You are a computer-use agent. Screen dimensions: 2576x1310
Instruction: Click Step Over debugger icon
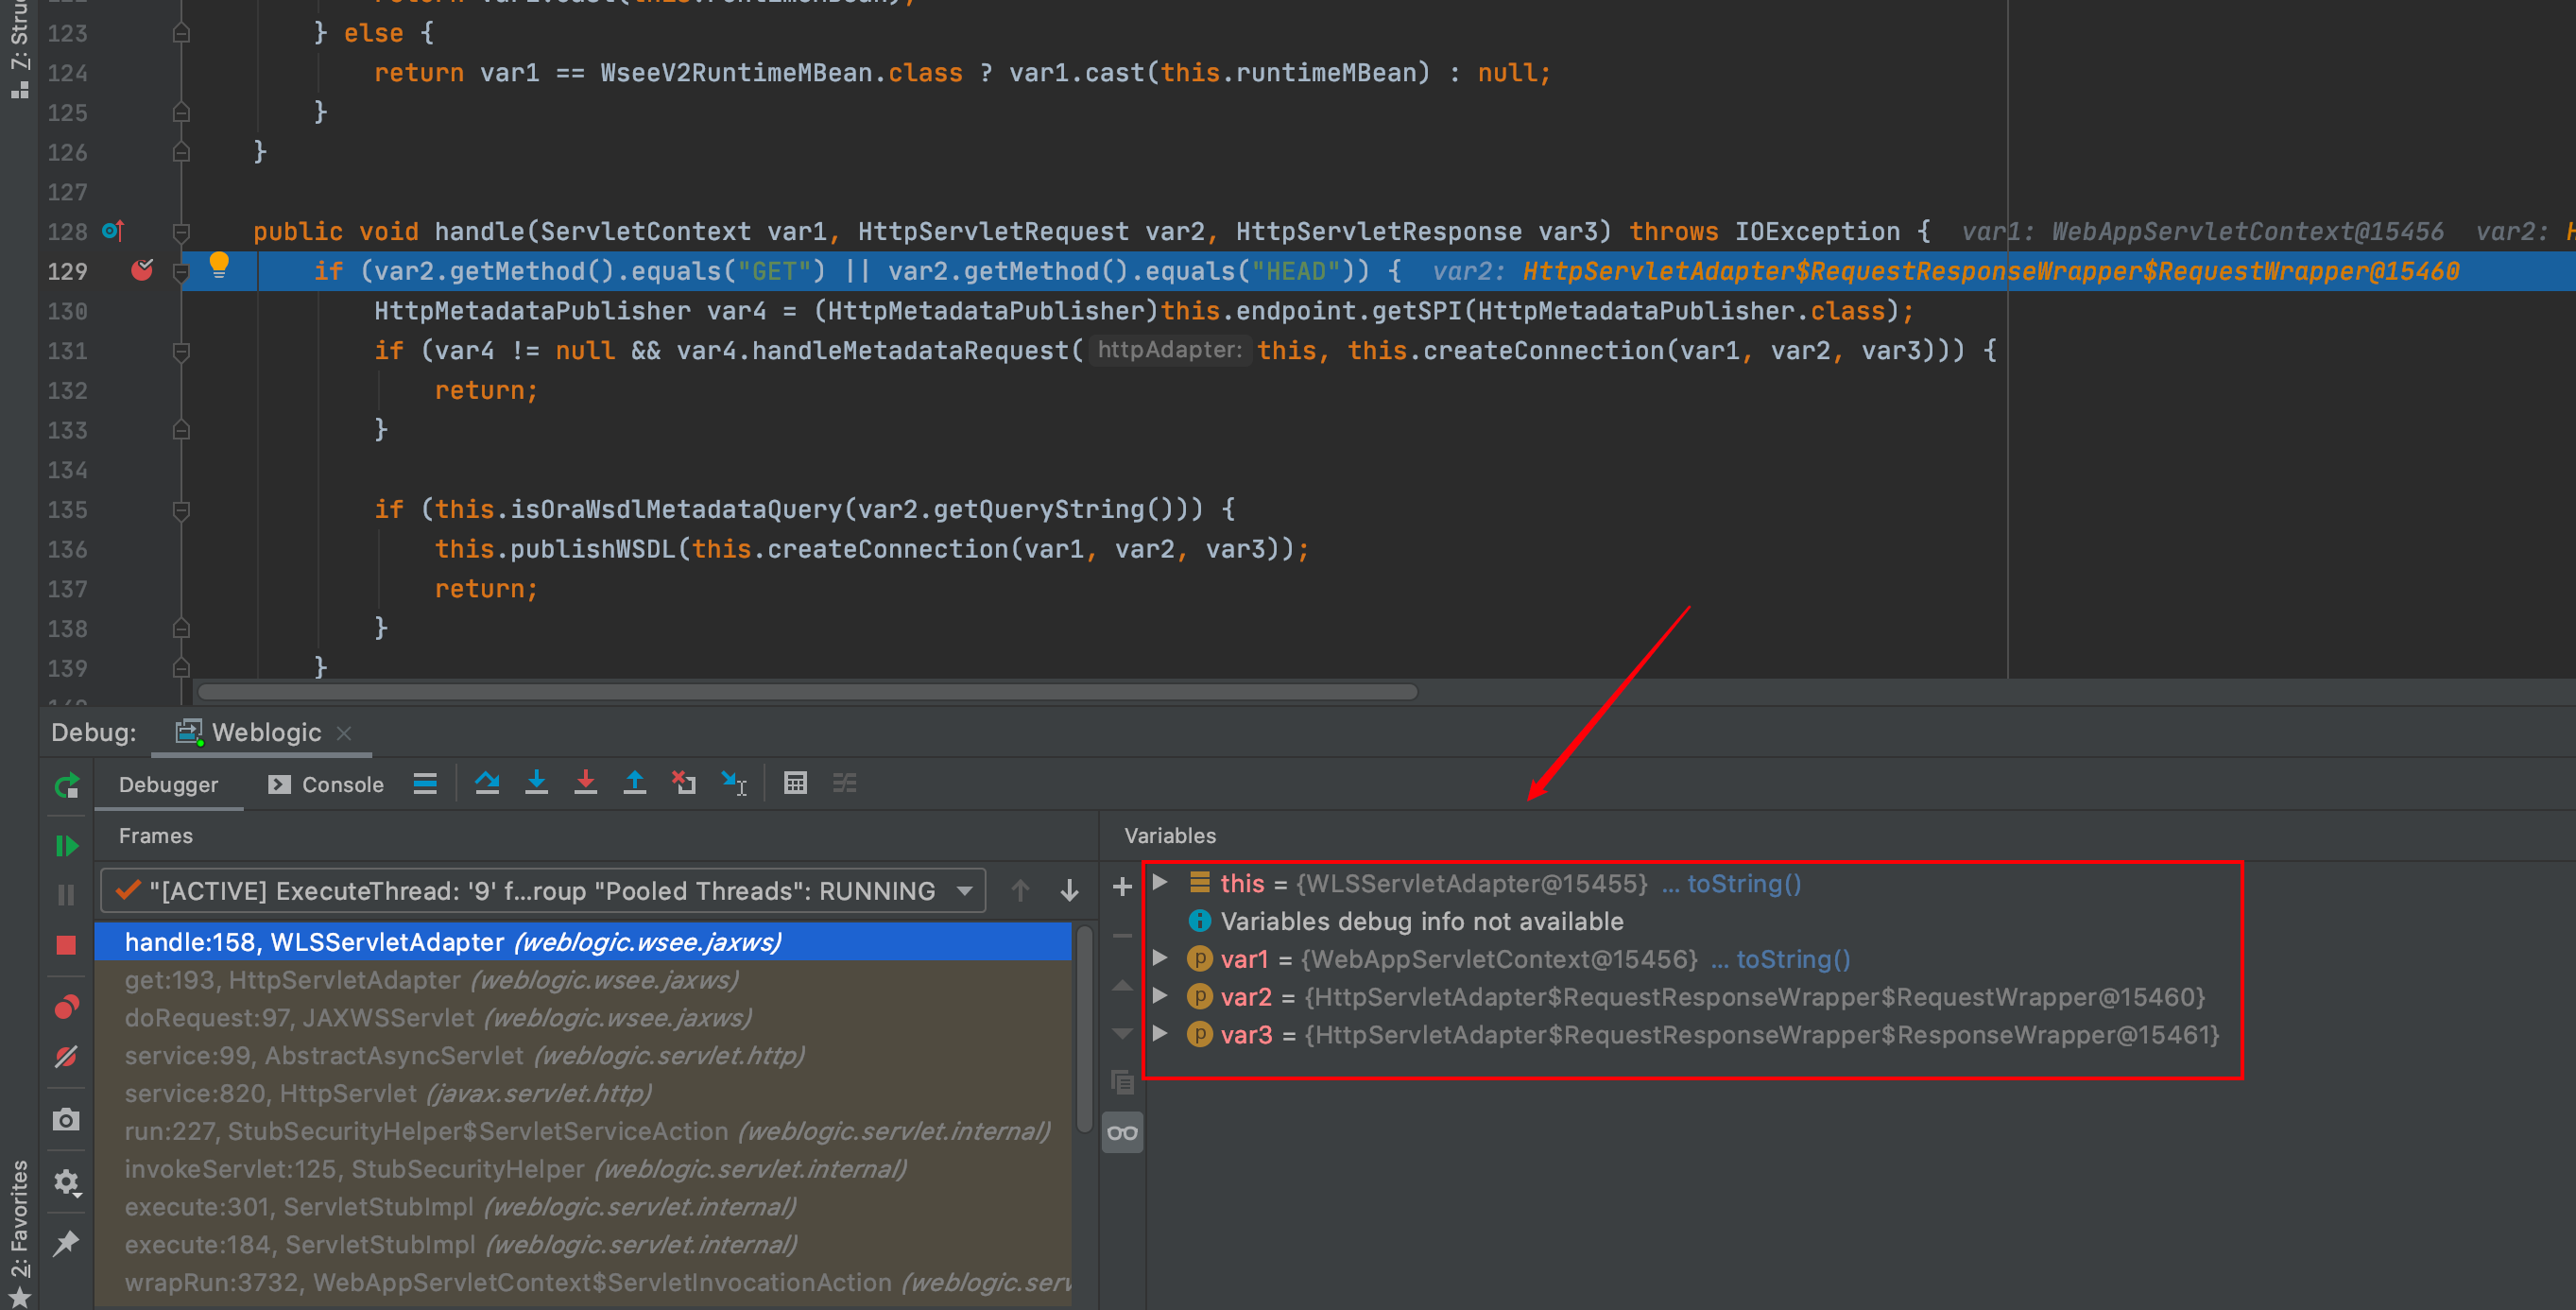[x=487, y=783]
